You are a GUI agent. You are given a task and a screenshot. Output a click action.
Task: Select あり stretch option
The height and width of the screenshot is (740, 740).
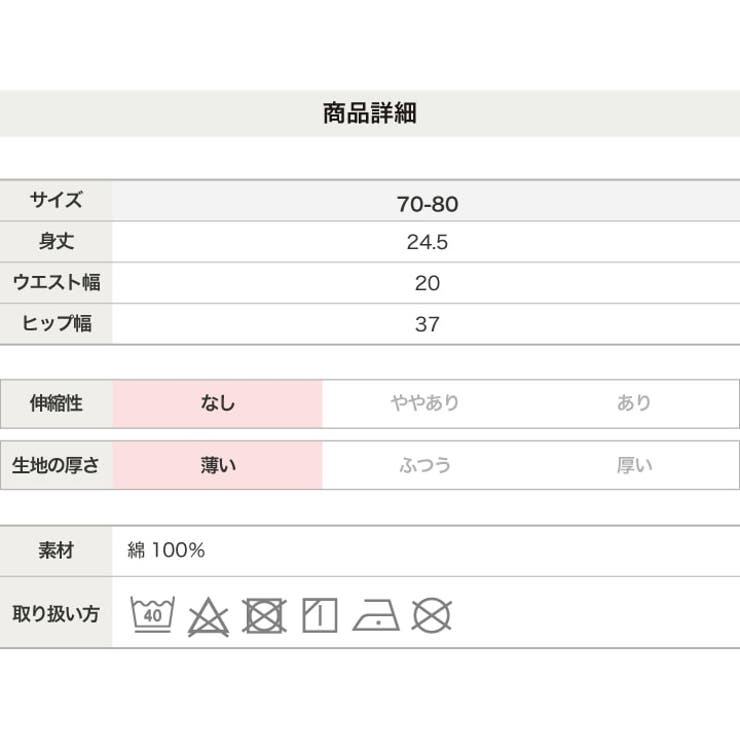tap(634, 404)
